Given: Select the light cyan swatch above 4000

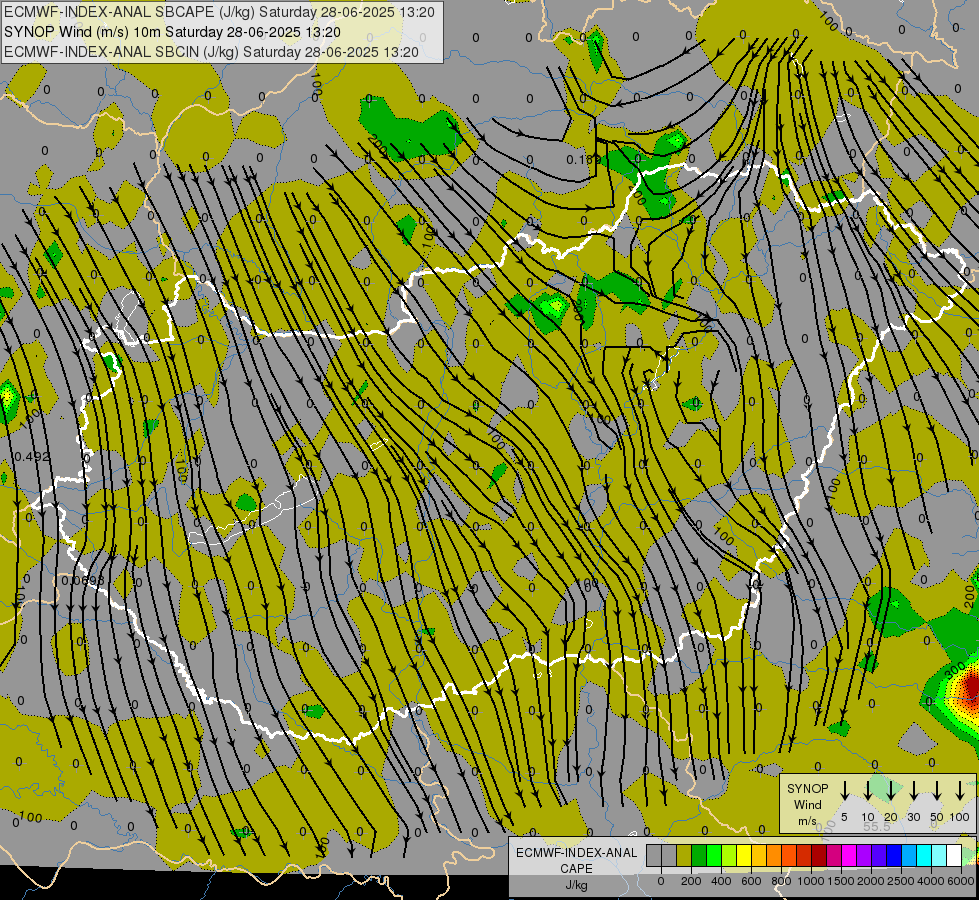Looking at the screenshot, I should (939, 856).
